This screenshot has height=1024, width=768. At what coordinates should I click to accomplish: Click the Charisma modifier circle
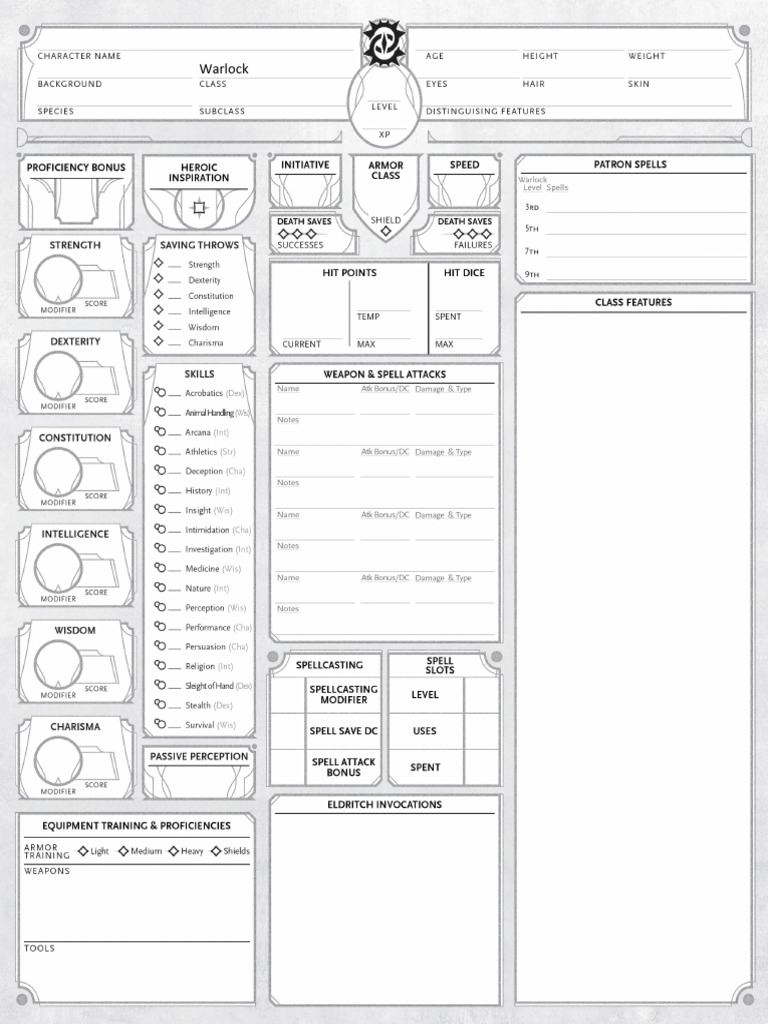pyautogui.click(x=58, y=760)
